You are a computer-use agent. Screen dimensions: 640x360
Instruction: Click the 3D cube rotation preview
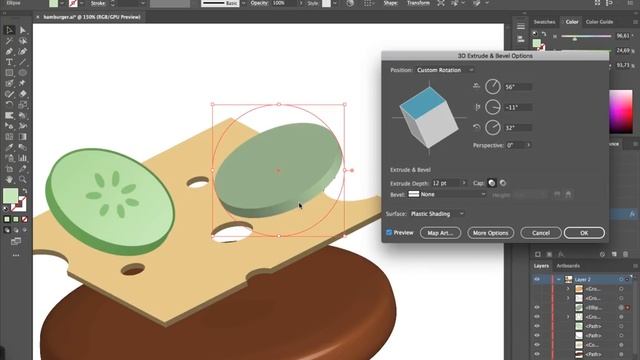(x=429, y=117)
